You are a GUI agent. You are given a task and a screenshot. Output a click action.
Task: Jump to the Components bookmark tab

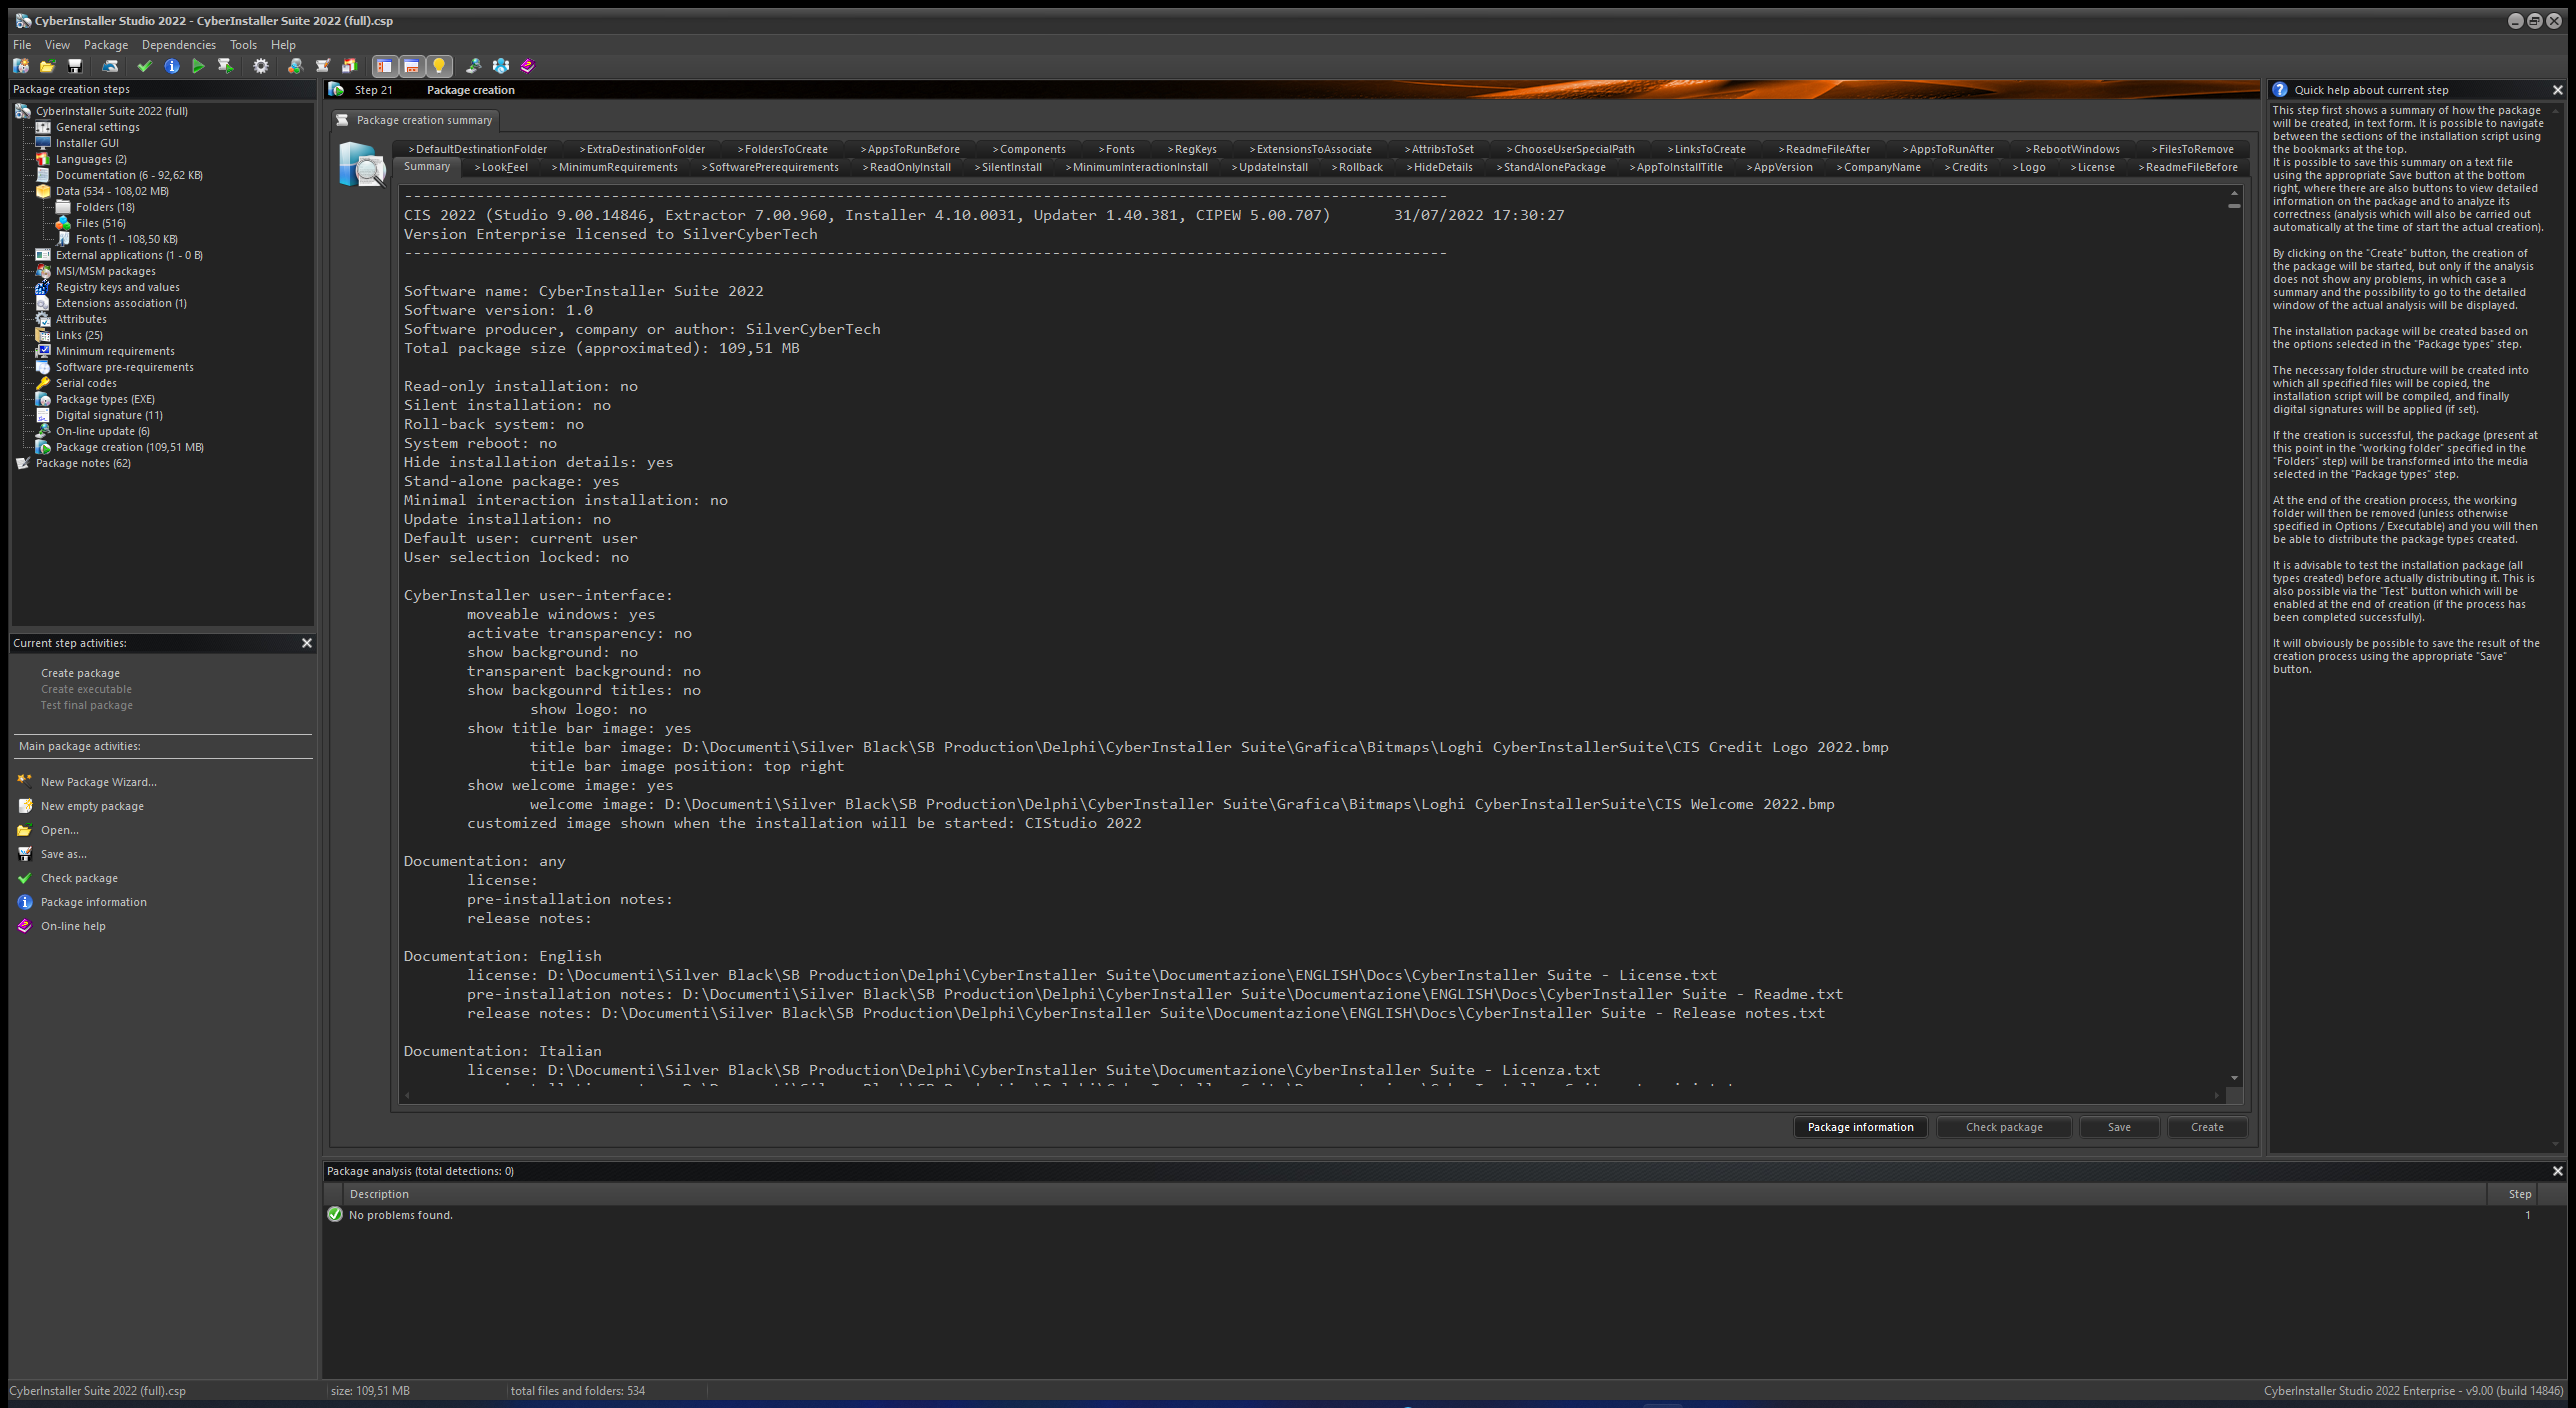[1029, 149]
